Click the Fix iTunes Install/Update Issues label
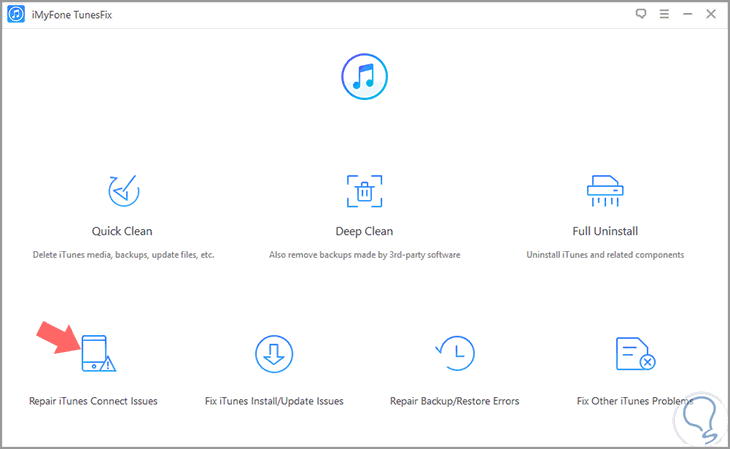 274,401
